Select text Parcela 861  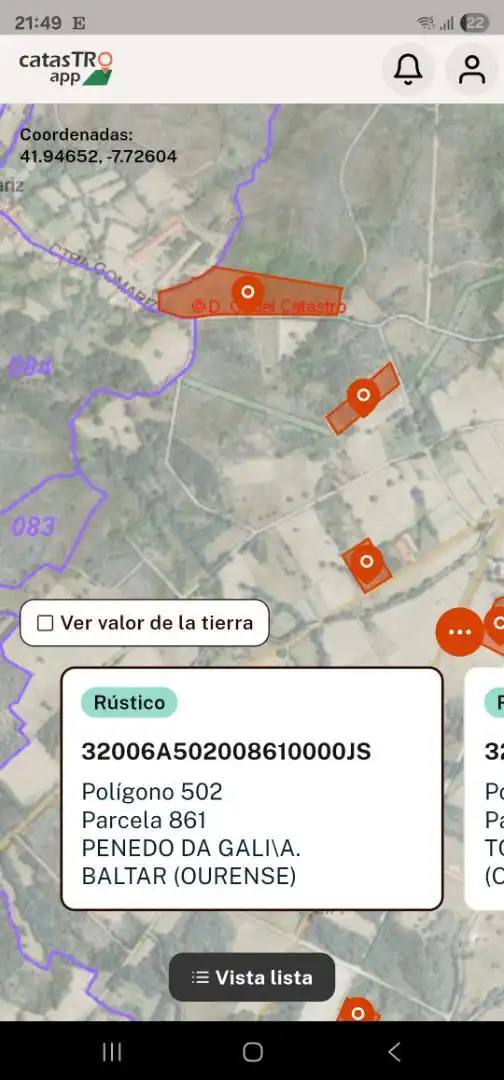tap(144, 820)
